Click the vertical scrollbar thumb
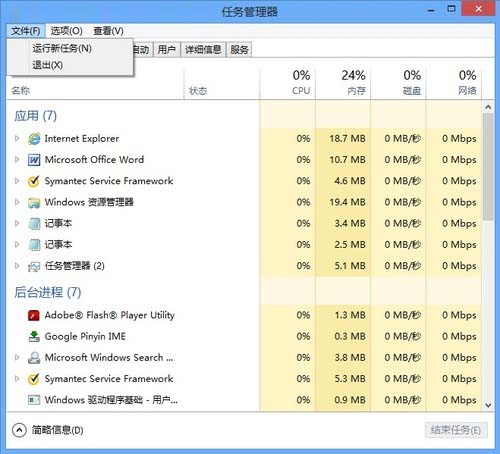This screenshot has width=500, height=454. coord(488,167)
